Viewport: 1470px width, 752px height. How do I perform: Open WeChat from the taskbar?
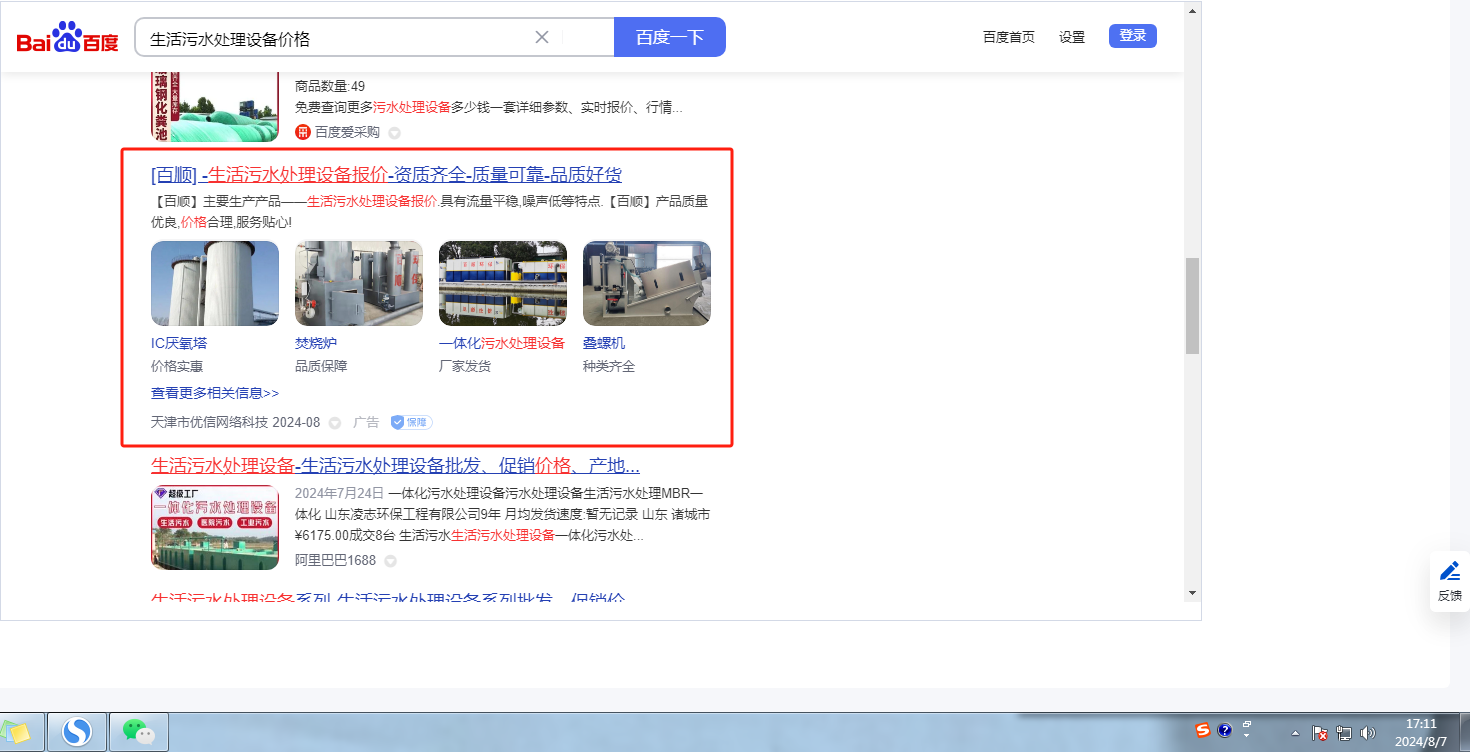tap(139, 732)
